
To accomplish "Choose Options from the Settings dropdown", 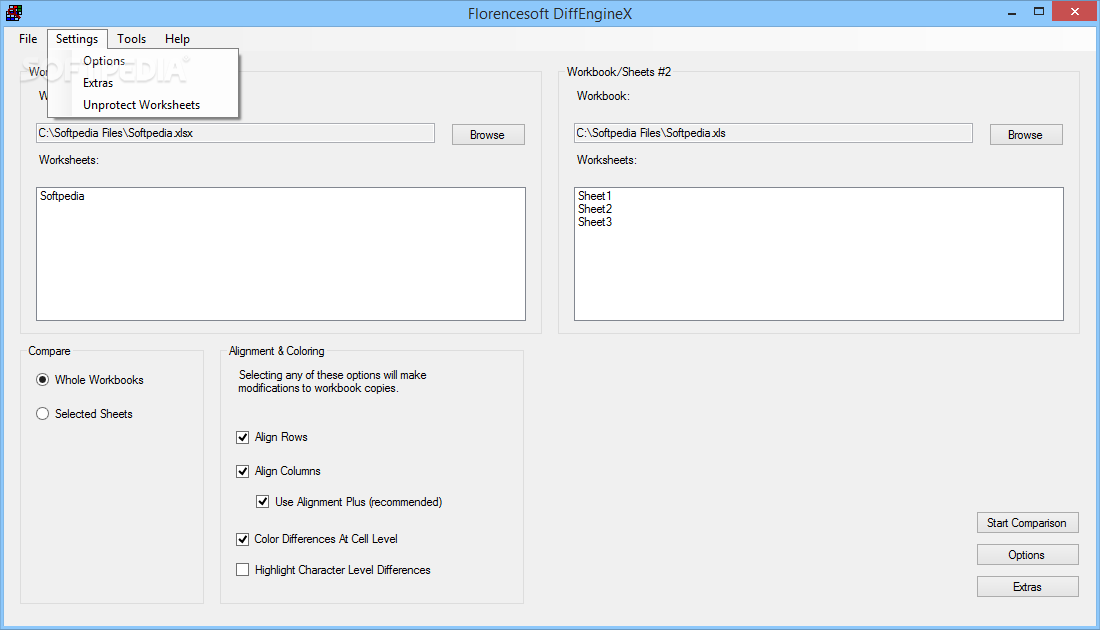I will (143, 61).
